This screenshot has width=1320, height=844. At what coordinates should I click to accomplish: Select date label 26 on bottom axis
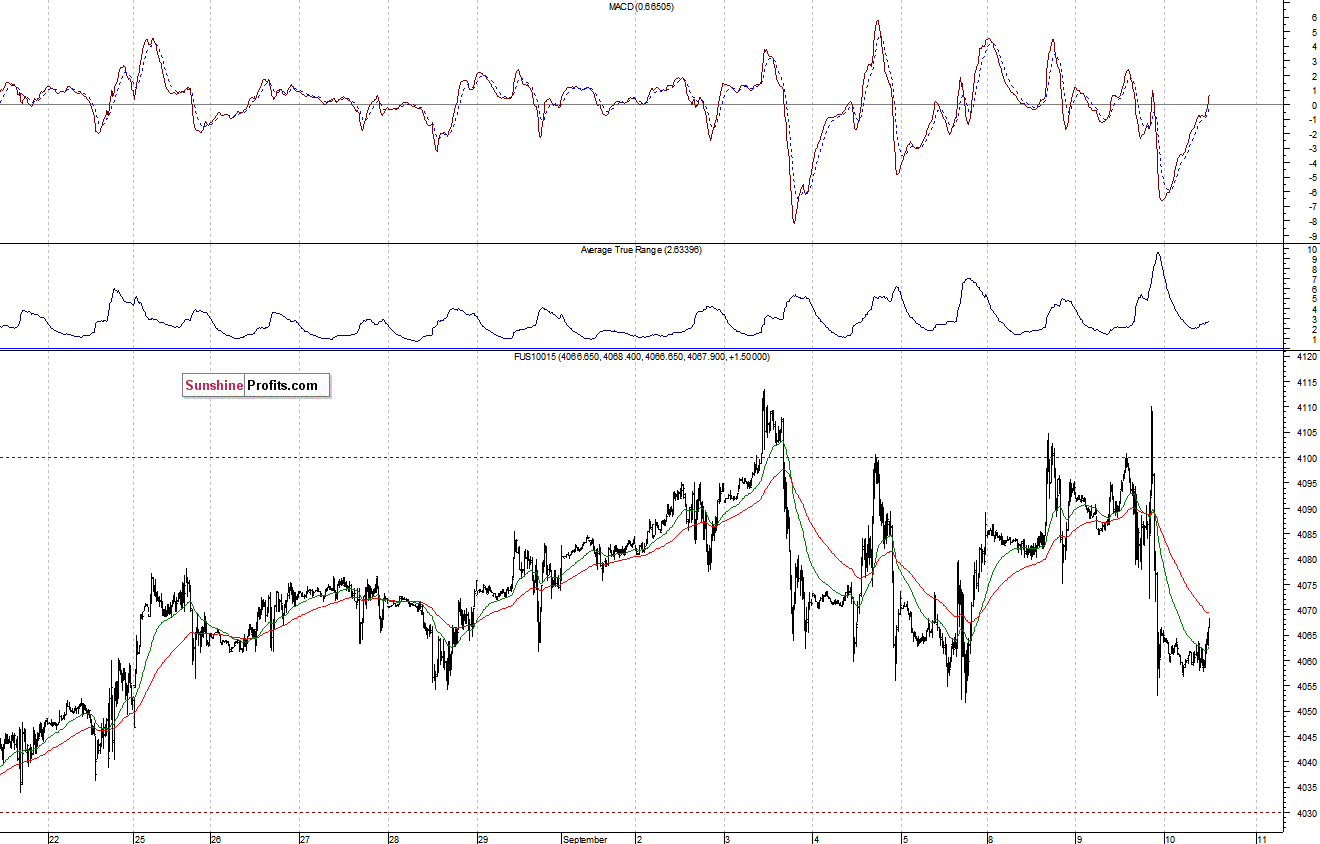pos(216,839)
